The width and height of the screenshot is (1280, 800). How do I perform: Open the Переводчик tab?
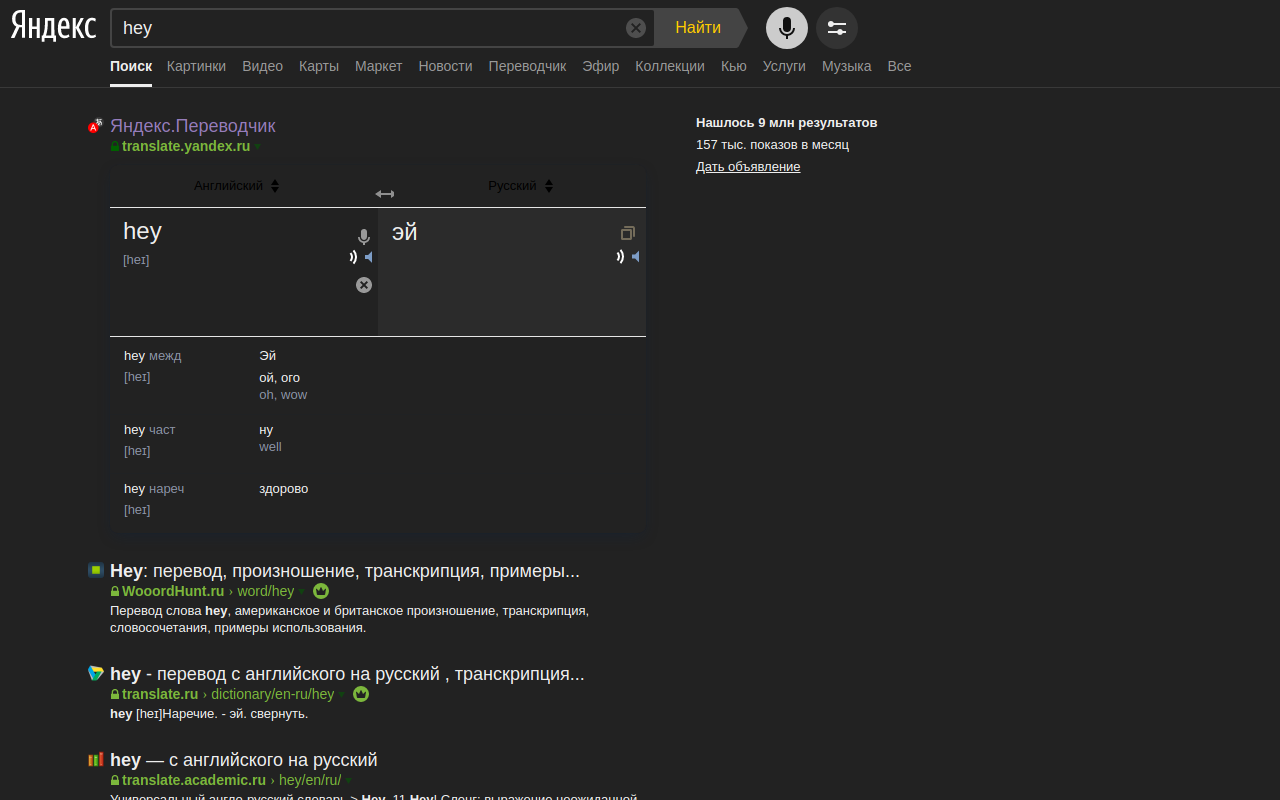click(527, 66)
